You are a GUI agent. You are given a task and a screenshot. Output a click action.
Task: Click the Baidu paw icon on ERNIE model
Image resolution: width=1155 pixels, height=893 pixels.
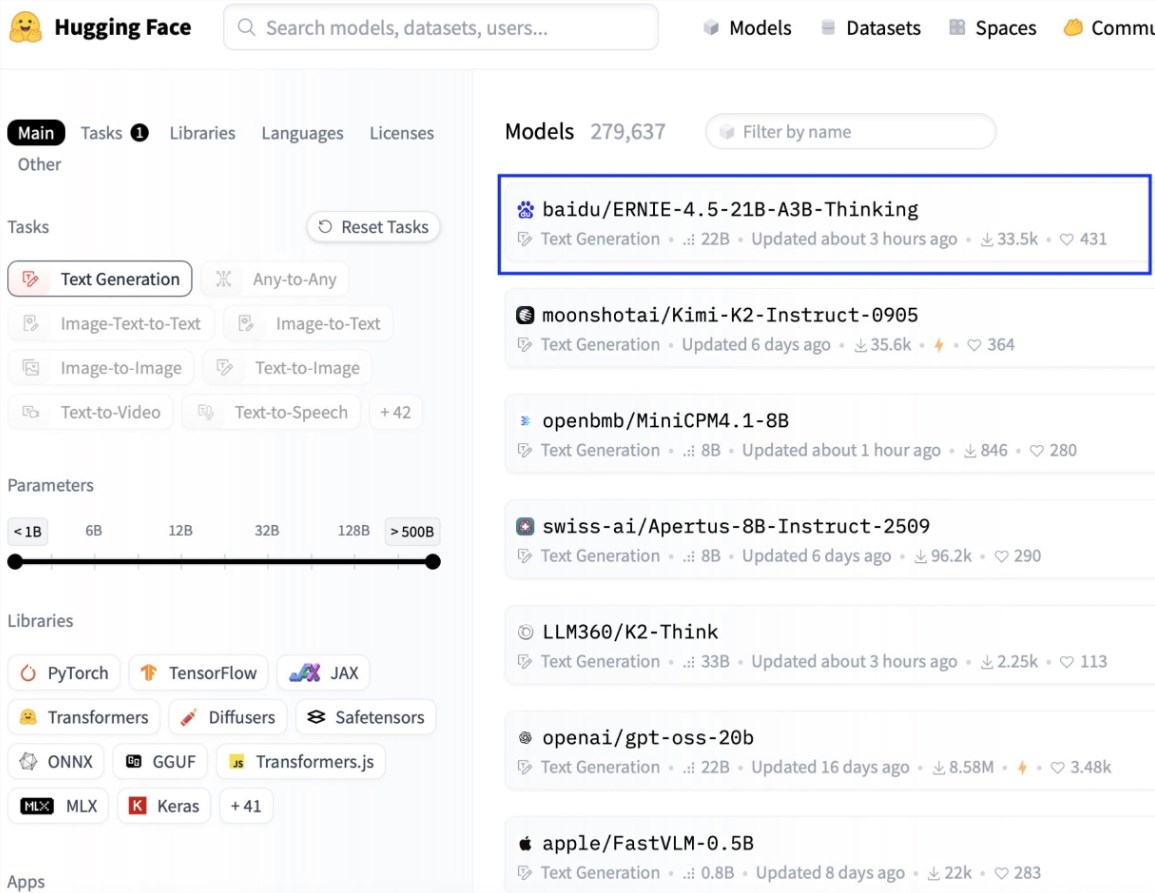[525, 210]
